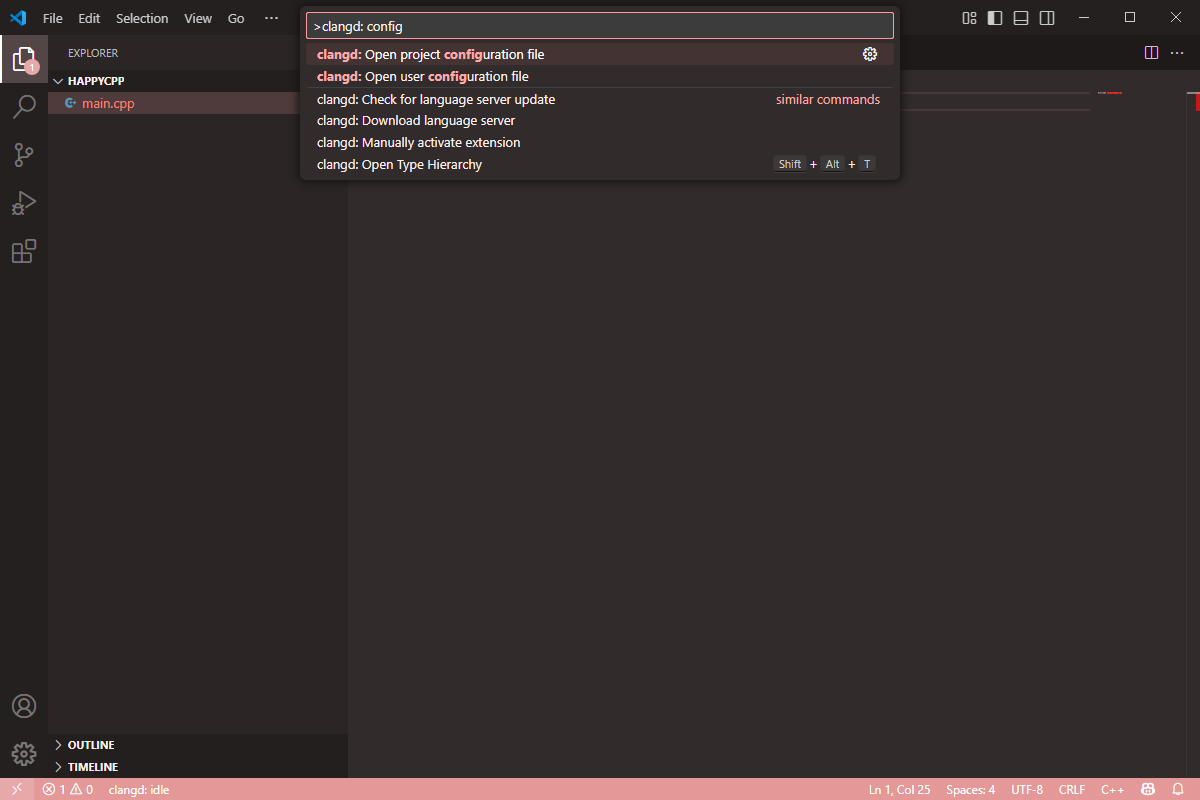Viewport: 1200px width, 800px height.
Task: Click the EXPLORER panel title
Action: (93, 53)
